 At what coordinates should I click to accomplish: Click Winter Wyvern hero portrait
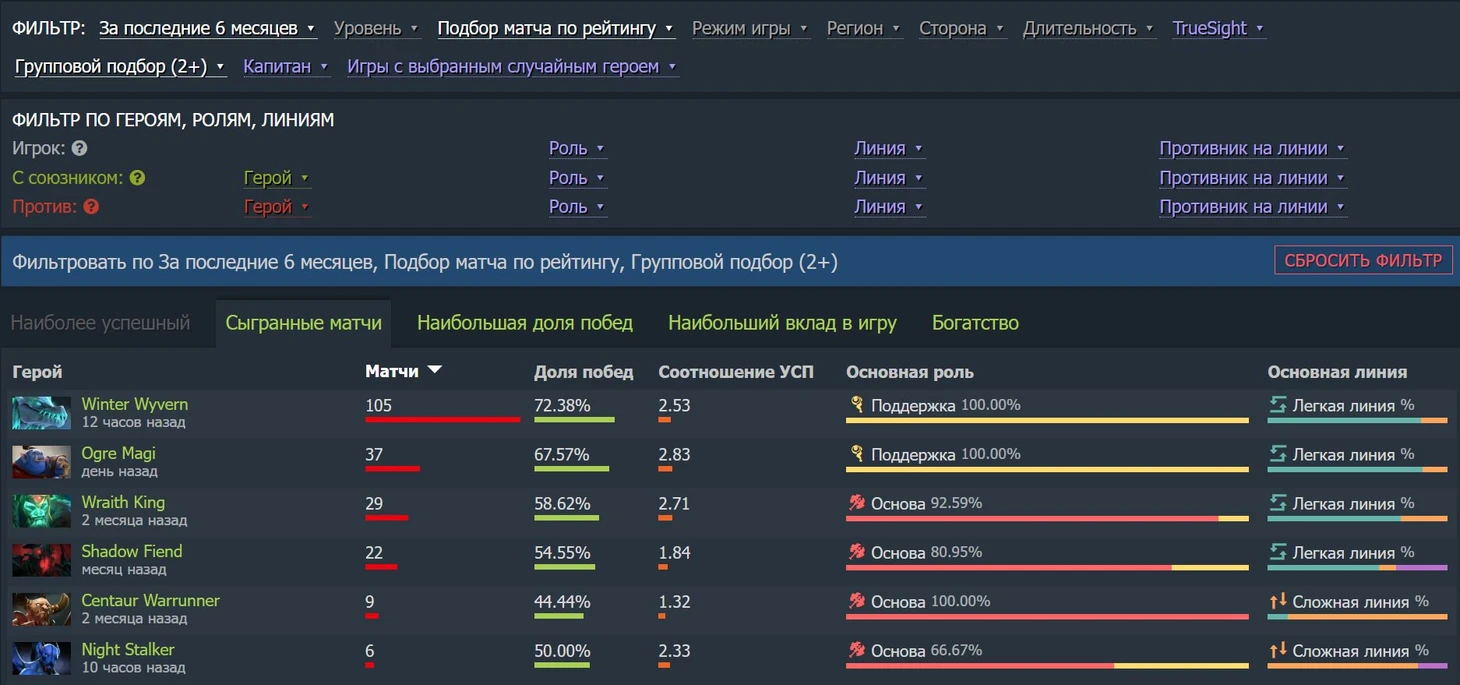click(41, 413)
